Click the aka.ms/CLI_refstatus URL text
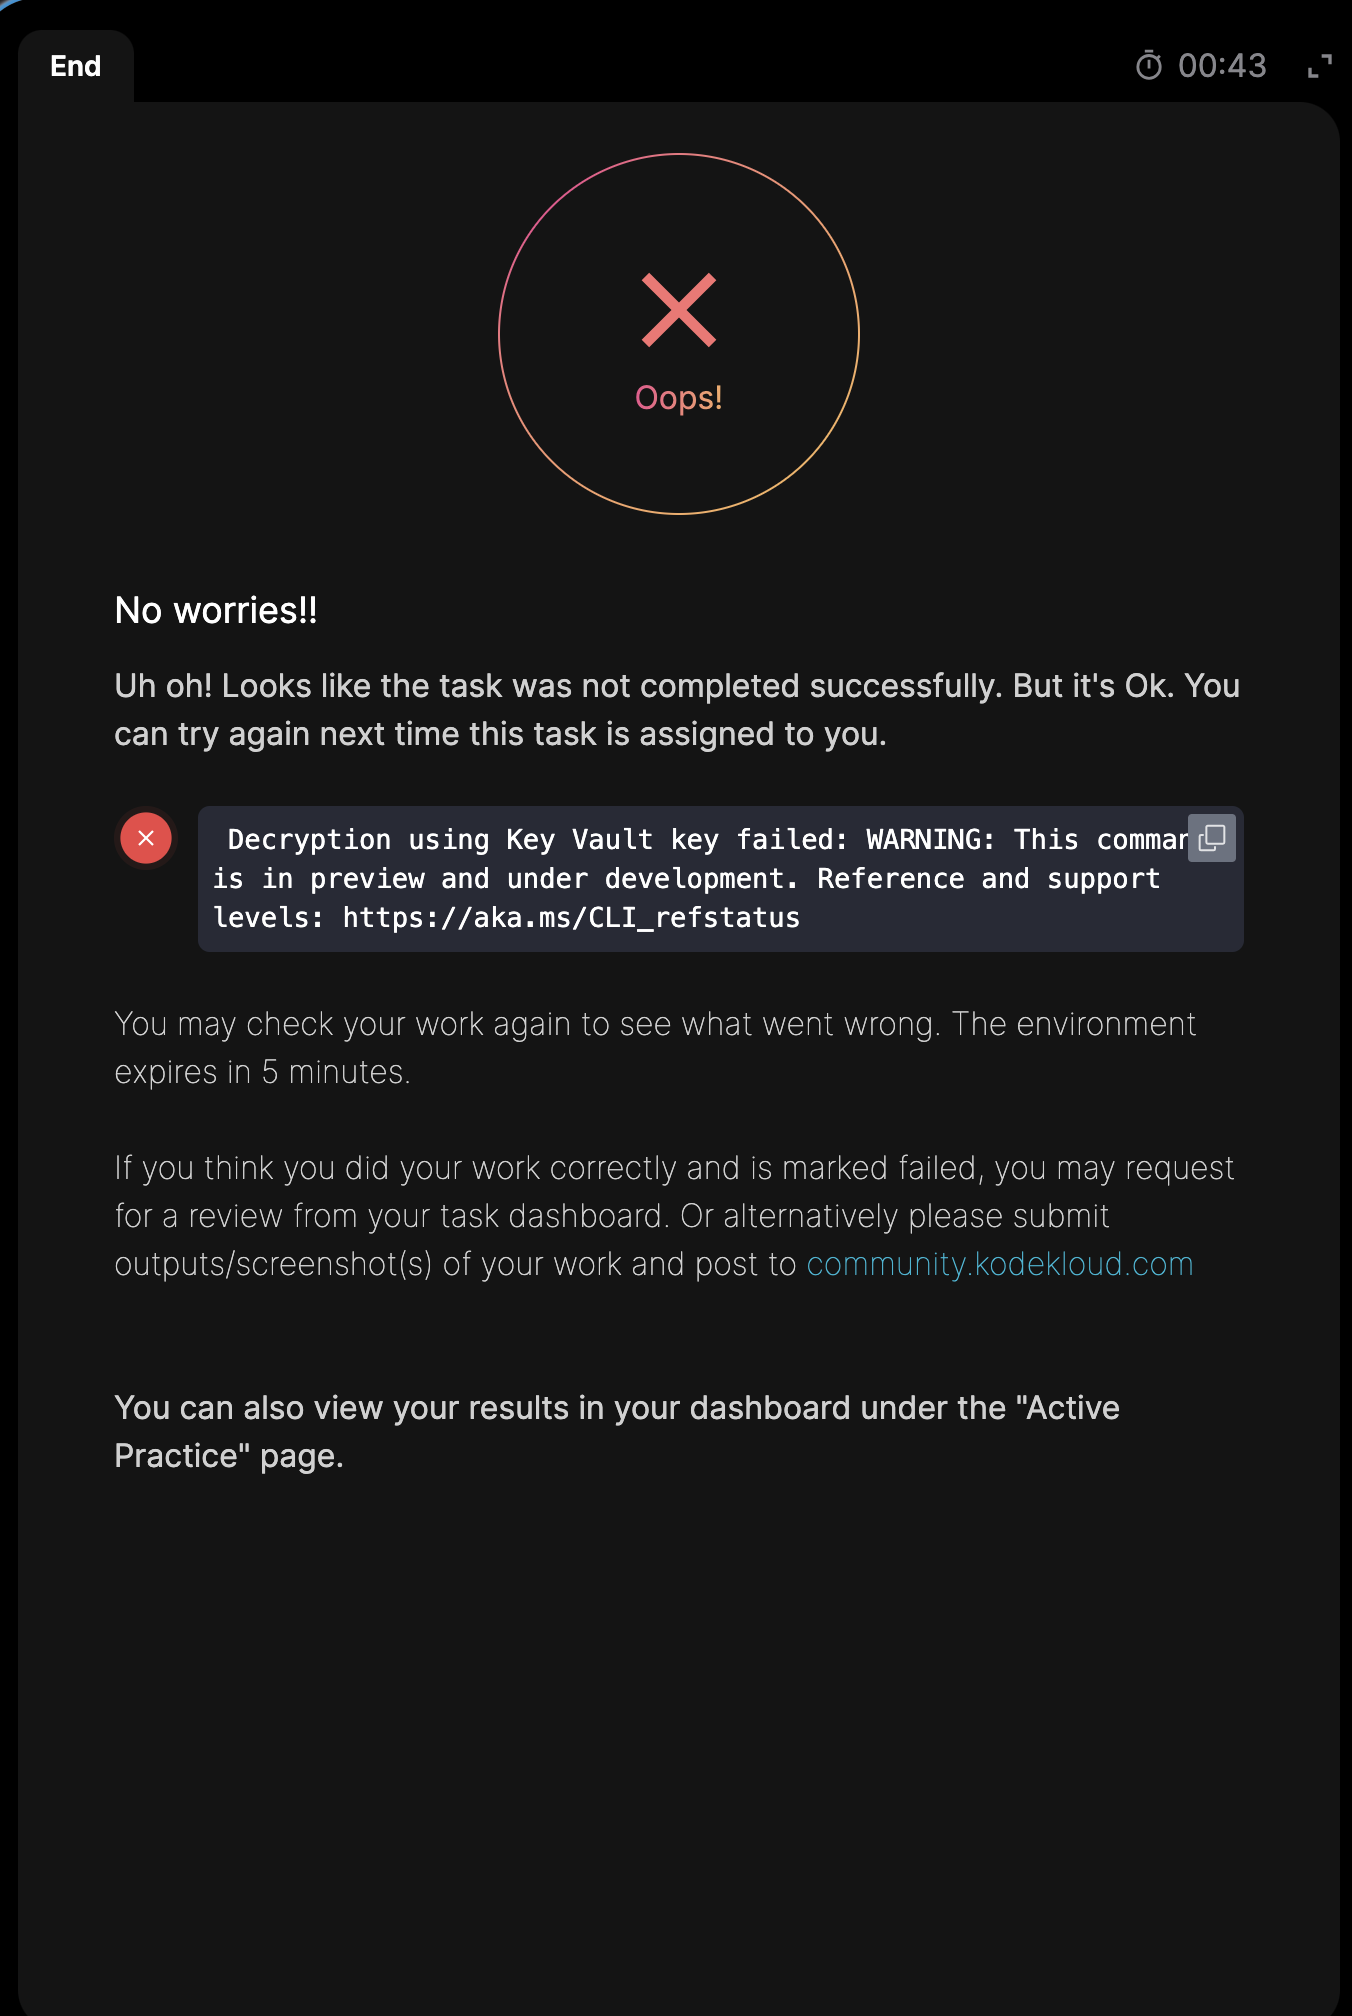Image resolution: width=1352 pixels, height=2016 pixels. (x=571, y=918)
